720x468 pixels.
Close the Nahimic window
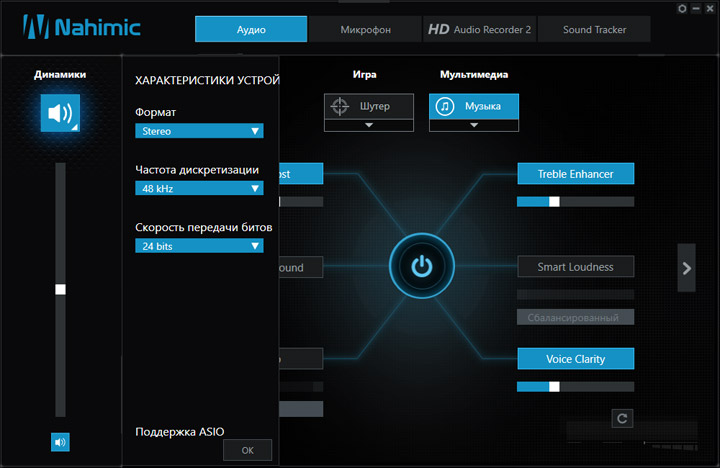[709, 9]
